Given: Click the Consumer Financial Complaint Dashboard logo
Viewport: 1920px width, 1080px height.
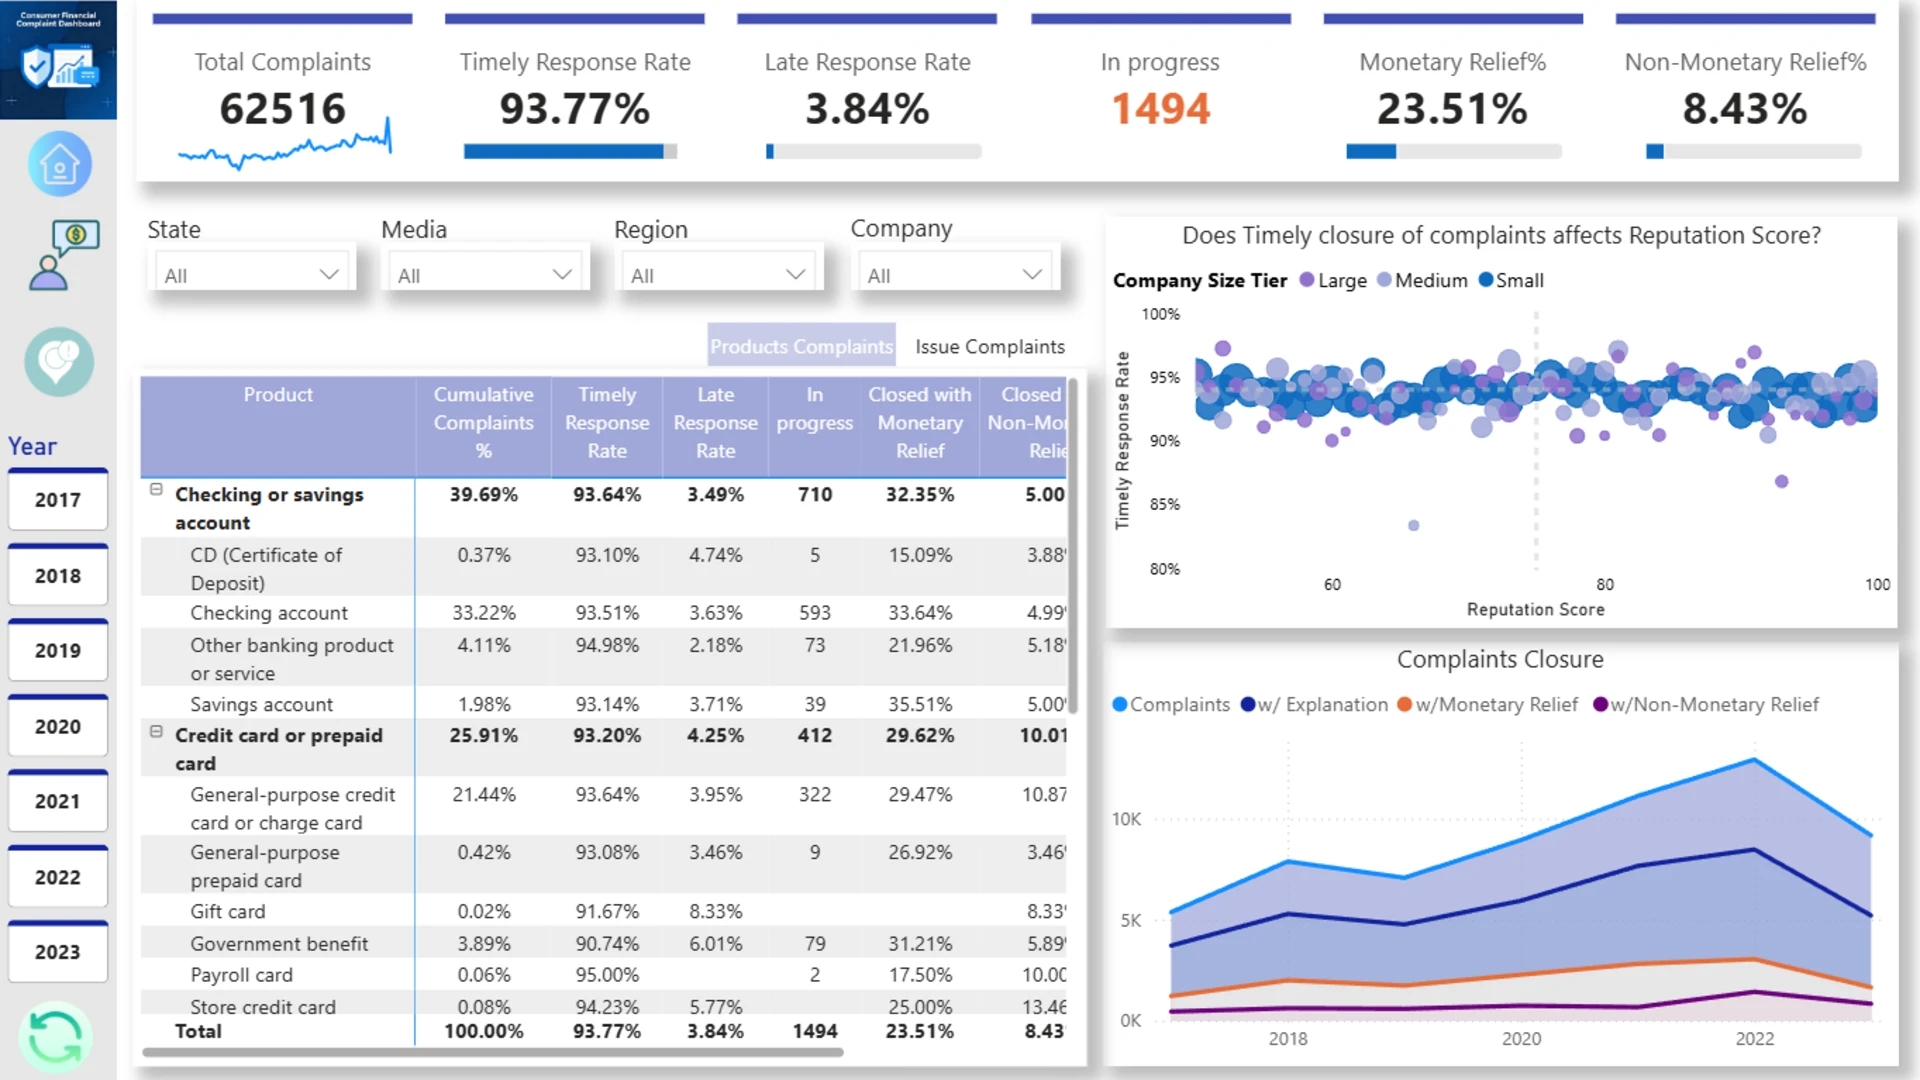Looking at the screenshot, I should coord(58,59).
